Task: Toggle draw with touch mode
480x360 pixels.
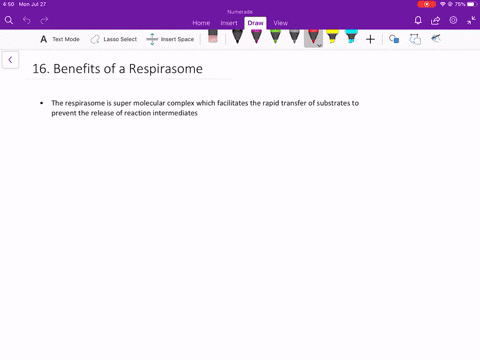Action: click(436, 39)
